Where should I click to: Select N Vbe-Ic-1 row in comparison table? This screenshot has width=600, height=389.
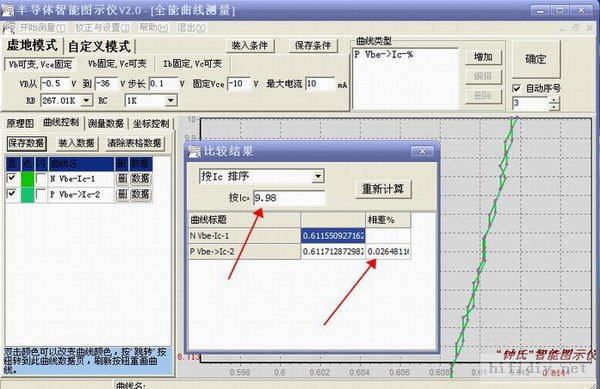(245, 236)
